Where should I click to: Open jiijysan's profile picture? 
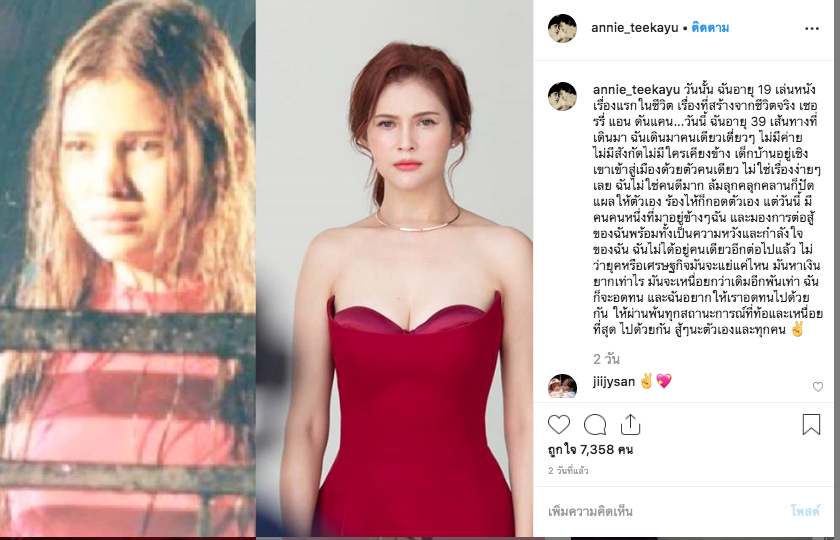[562, 387]
